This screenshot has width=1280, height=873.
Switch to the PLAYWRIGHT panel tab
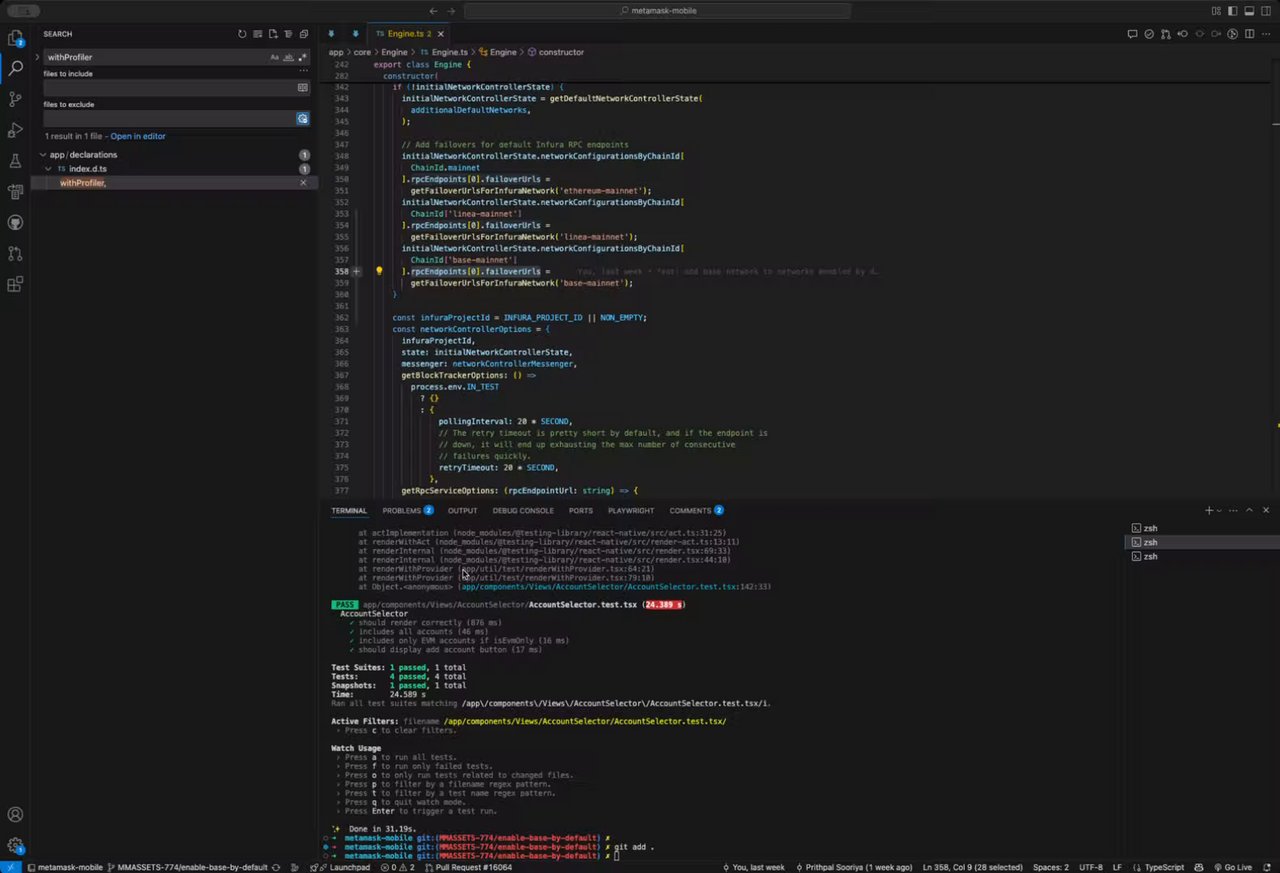[631, 510]
